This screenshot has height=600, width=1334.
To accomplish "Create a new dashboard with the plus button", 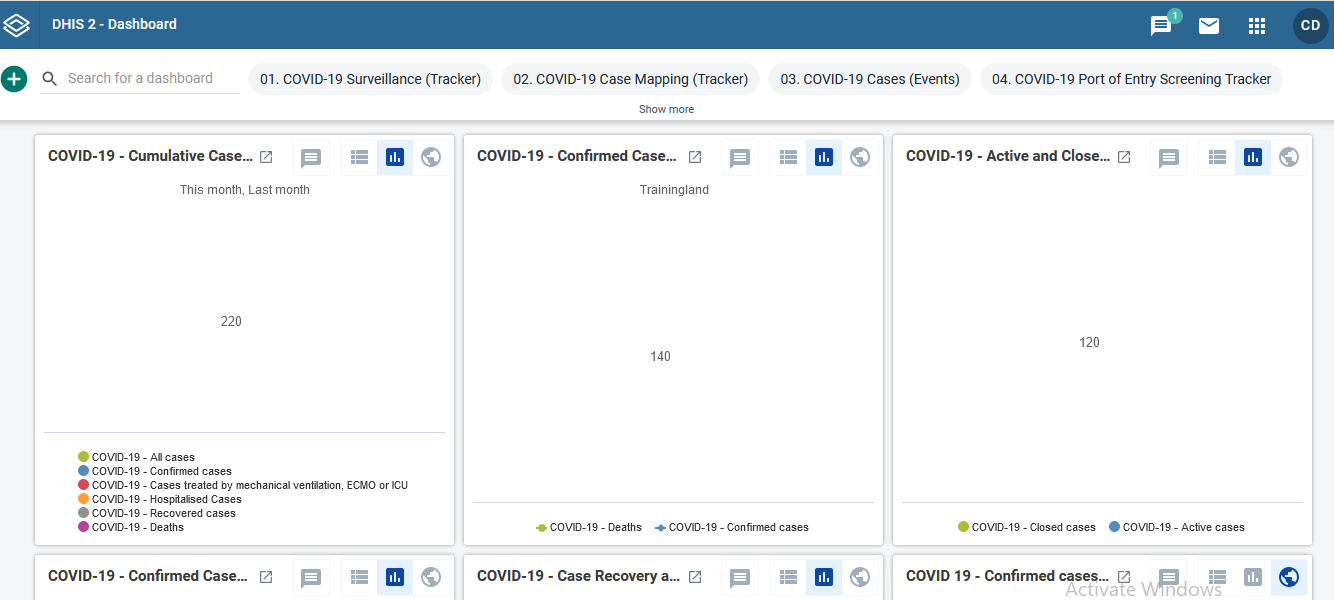I will click(x=14, y=78).
